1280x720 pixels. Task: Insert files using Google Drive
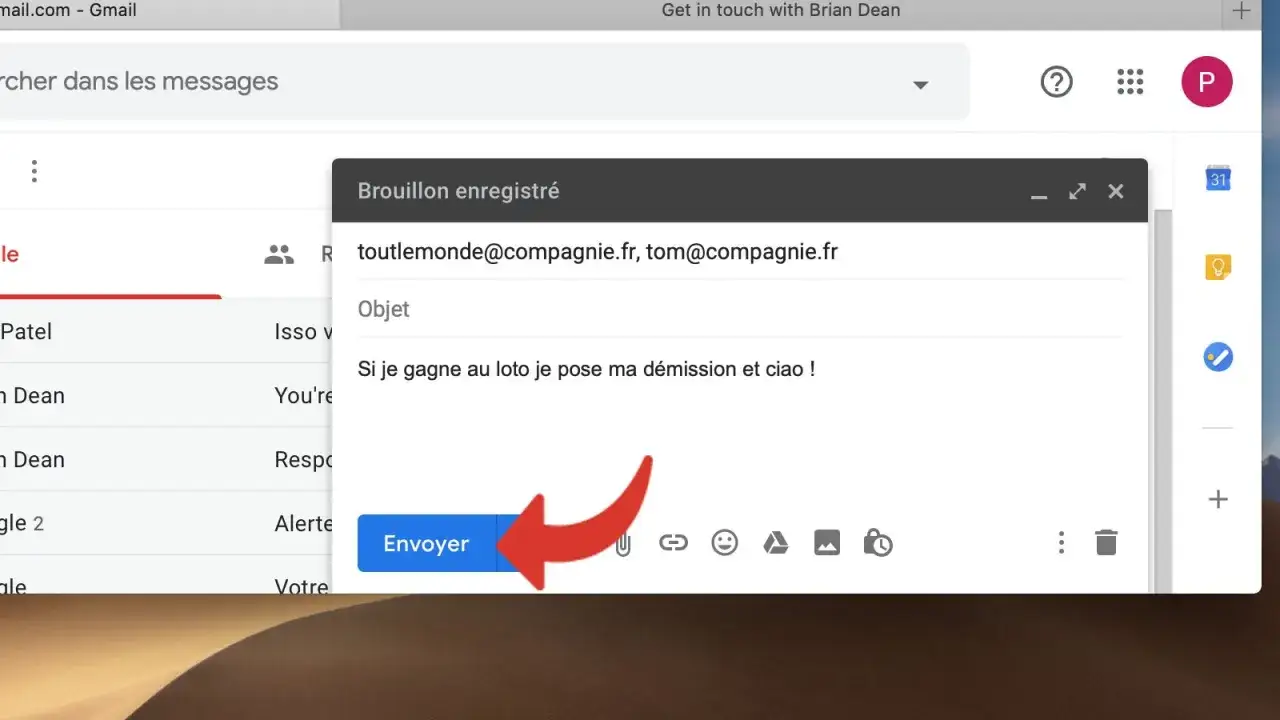pyautogui.click(x=776, y=543)
